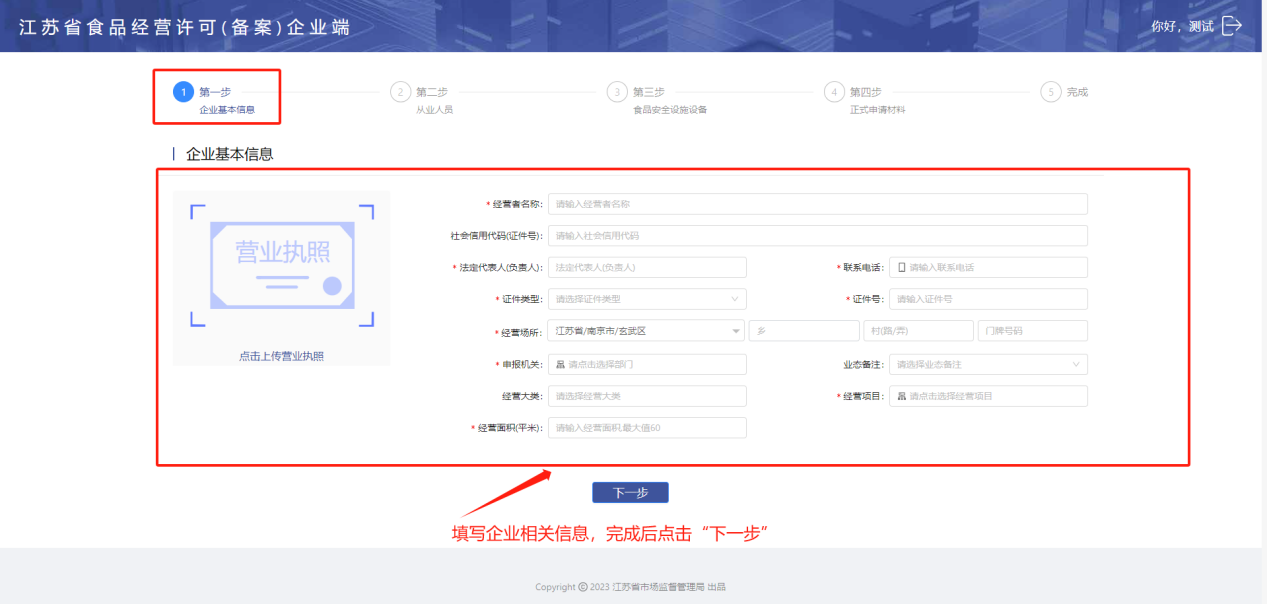Viewport: 1267px width, 604px height.
Task: Open the 业态备注 dropdown
Action: tap(987, 365)
